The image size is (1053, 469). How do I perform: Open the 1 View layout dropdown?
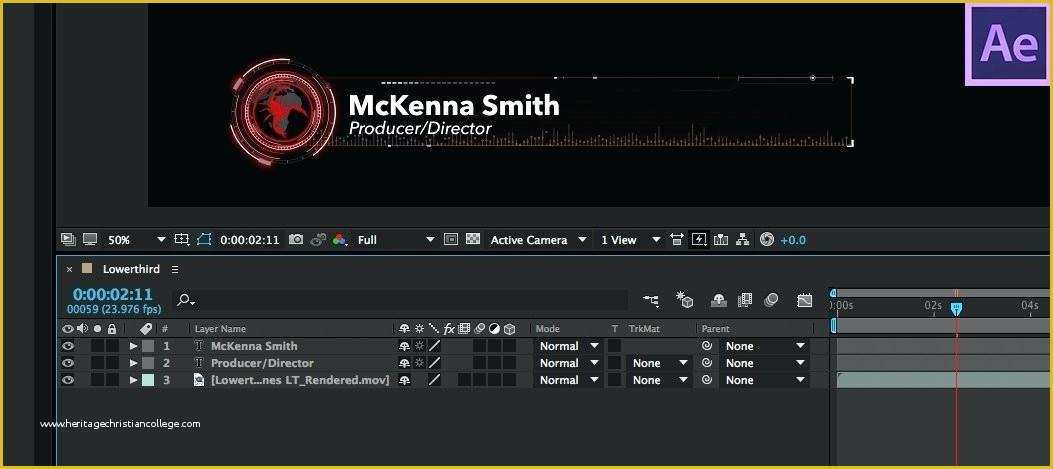(630, 239)
